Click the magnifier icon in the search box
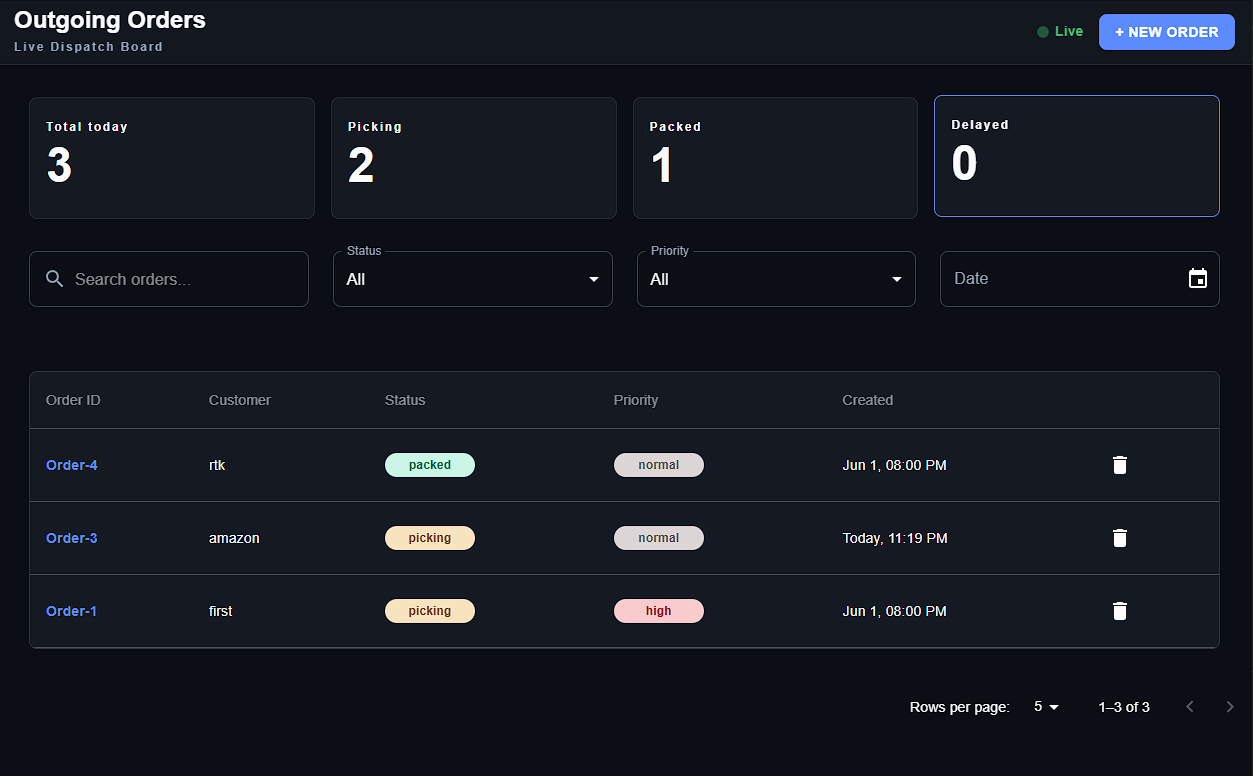Viewport: 1253px width, 776px height. coord(56,279)
